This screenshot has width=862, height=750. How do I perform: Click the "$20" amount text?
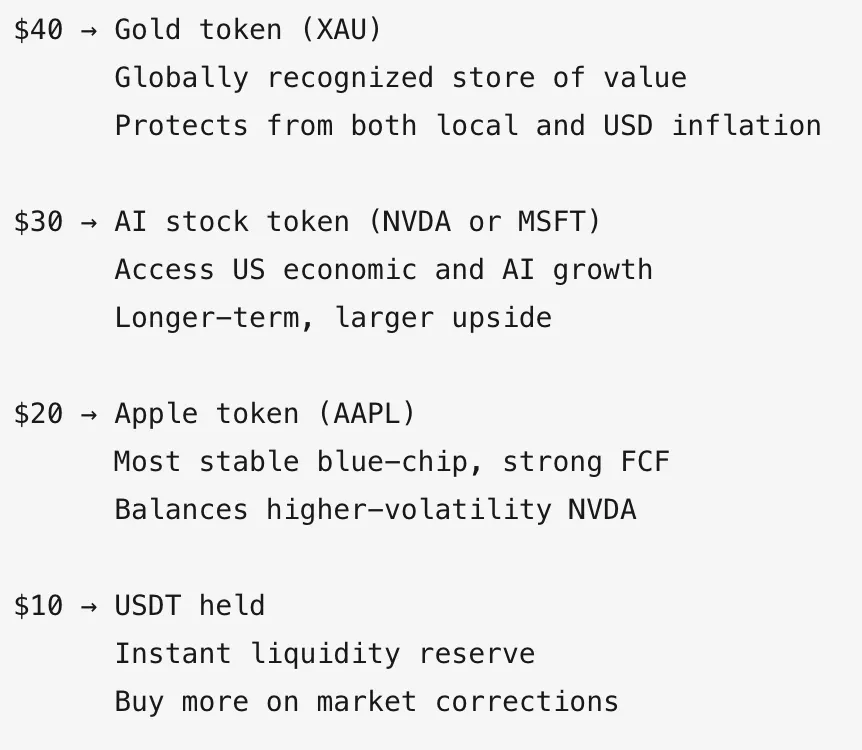(38, 414)
